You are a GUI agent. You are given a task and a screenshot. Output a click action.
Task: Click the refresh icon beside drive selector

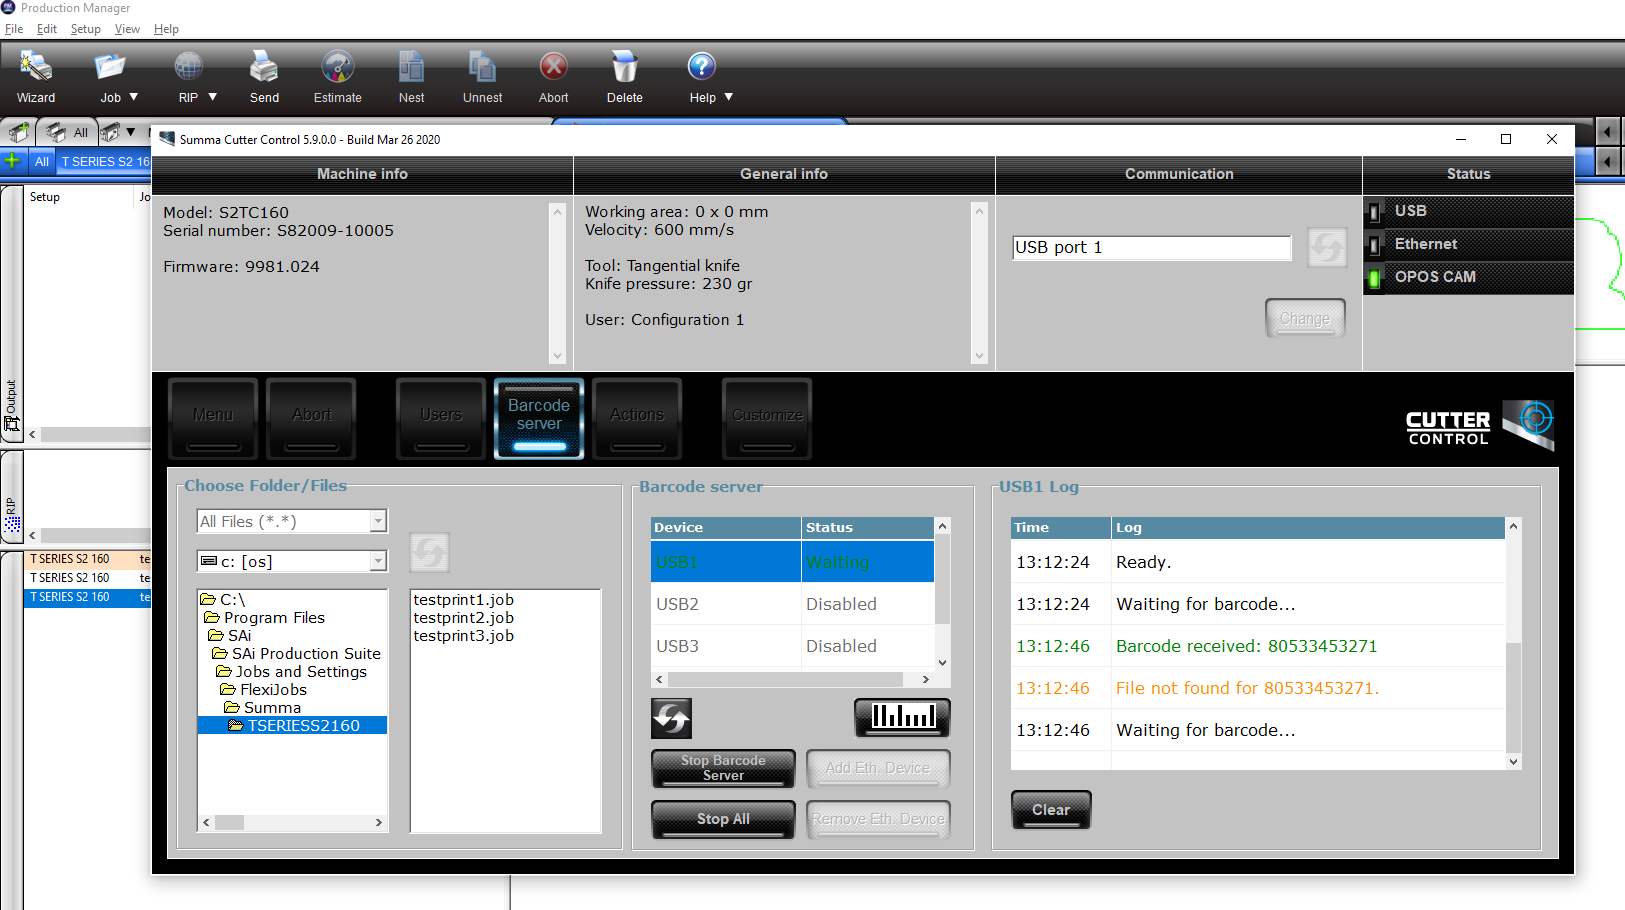click(429, 552)
